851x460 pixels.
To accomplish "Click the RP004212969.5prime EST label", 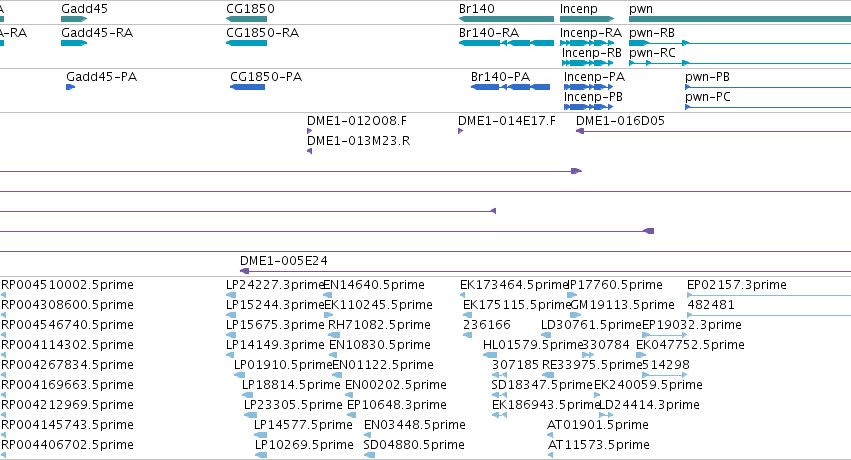I will tap(67, 405).
